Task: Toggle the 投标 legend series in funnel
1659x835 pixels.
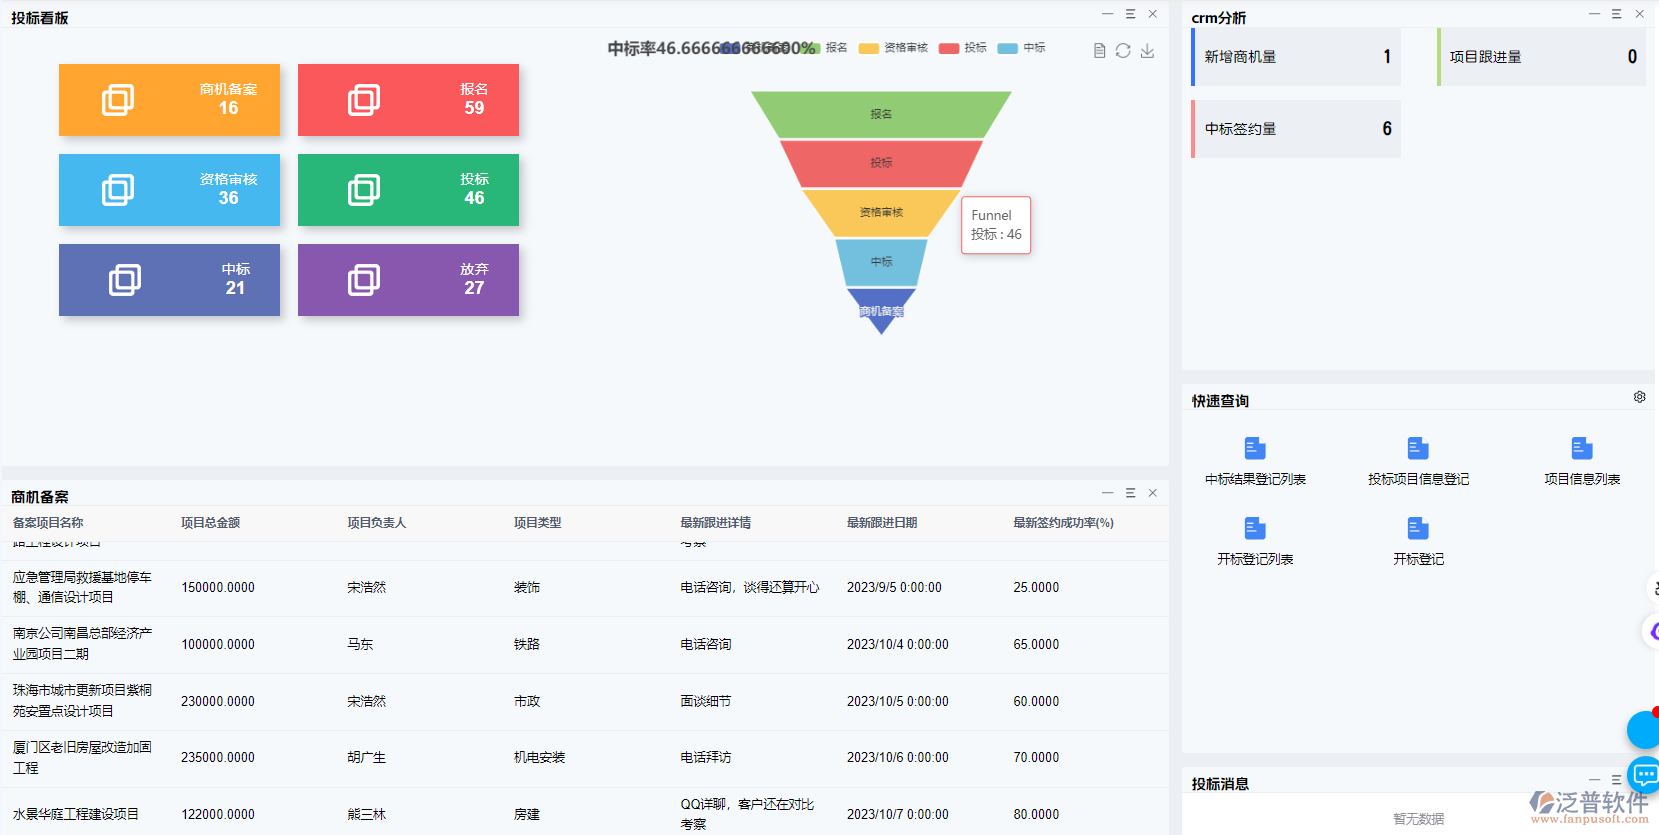Action: (963, 48)
